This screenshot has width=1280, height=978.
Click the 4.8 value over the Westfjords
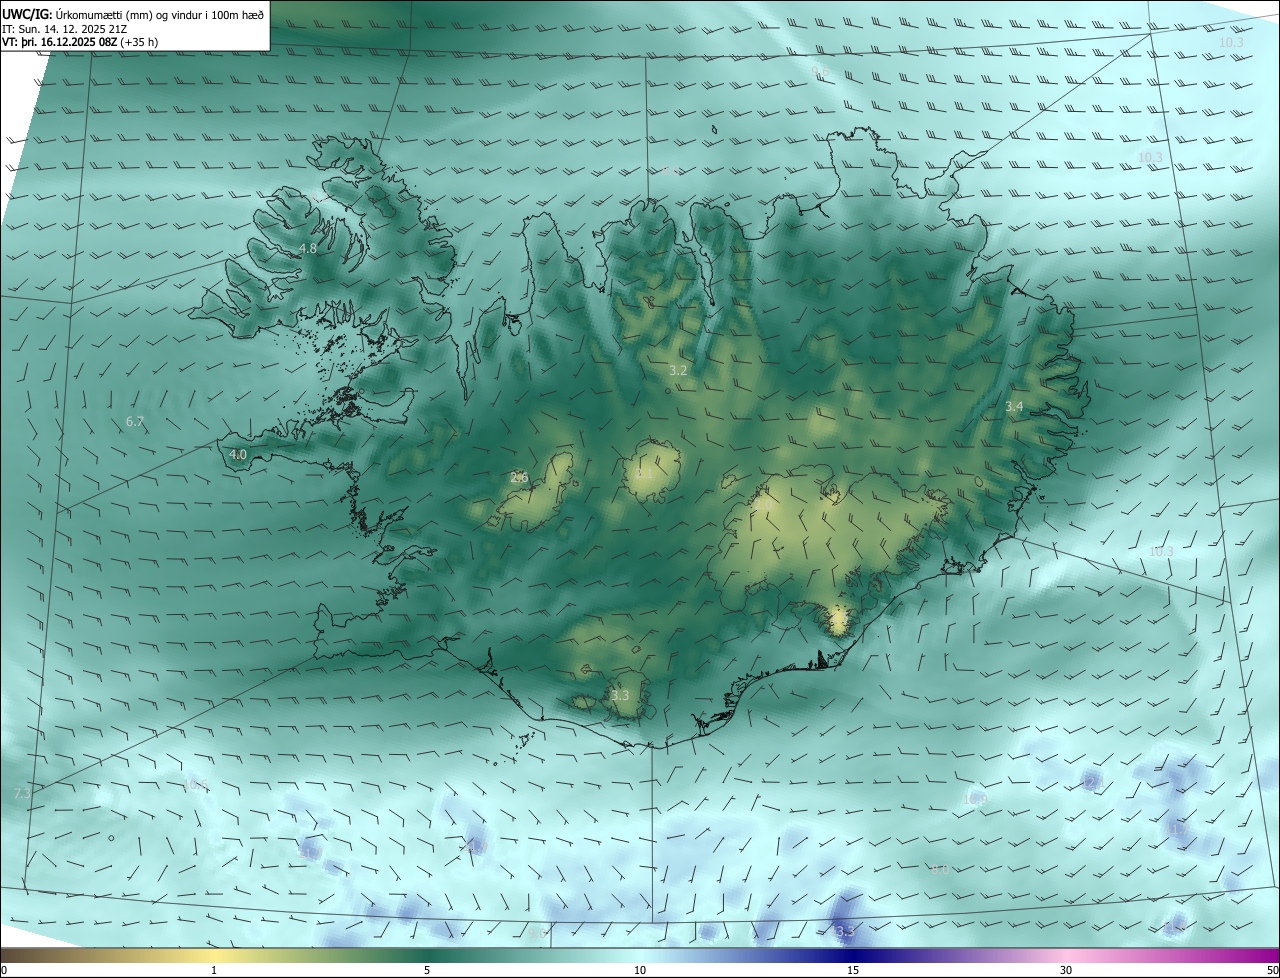click(x=308, y=248)
